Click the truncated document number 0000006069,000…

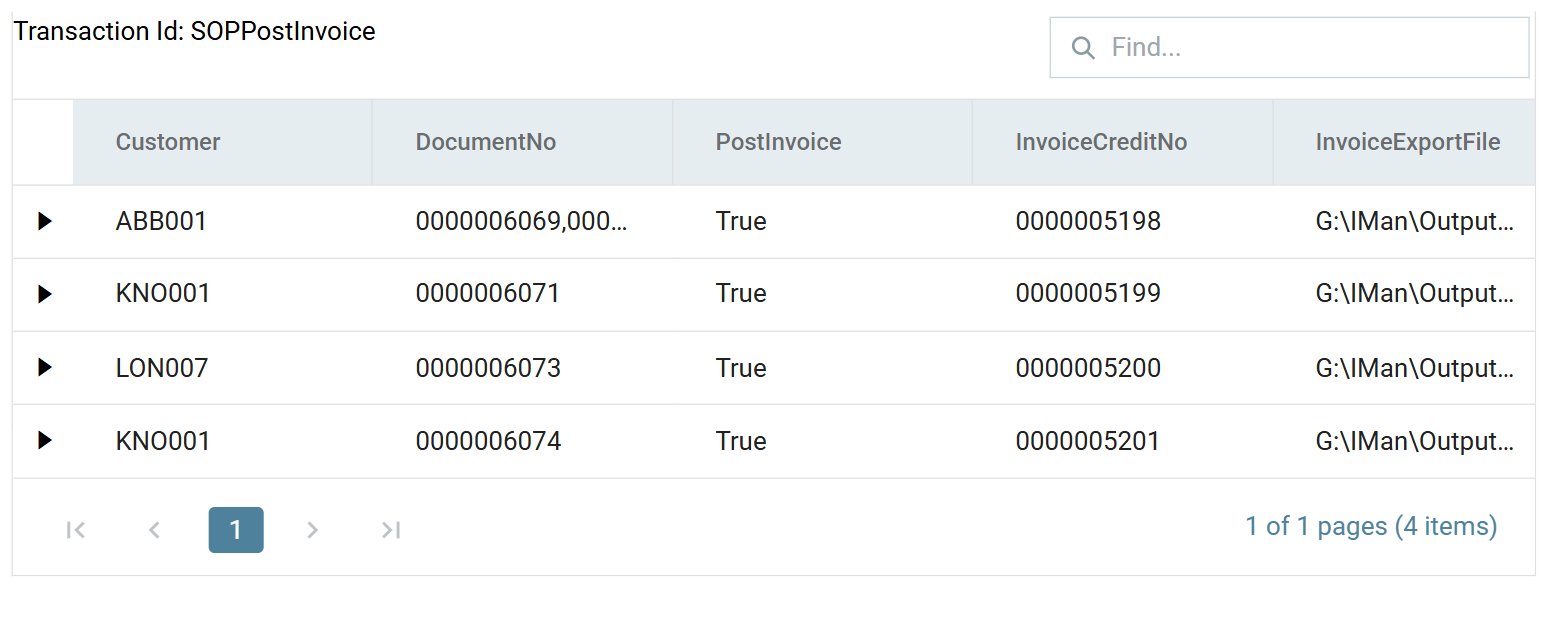[522, 221]
